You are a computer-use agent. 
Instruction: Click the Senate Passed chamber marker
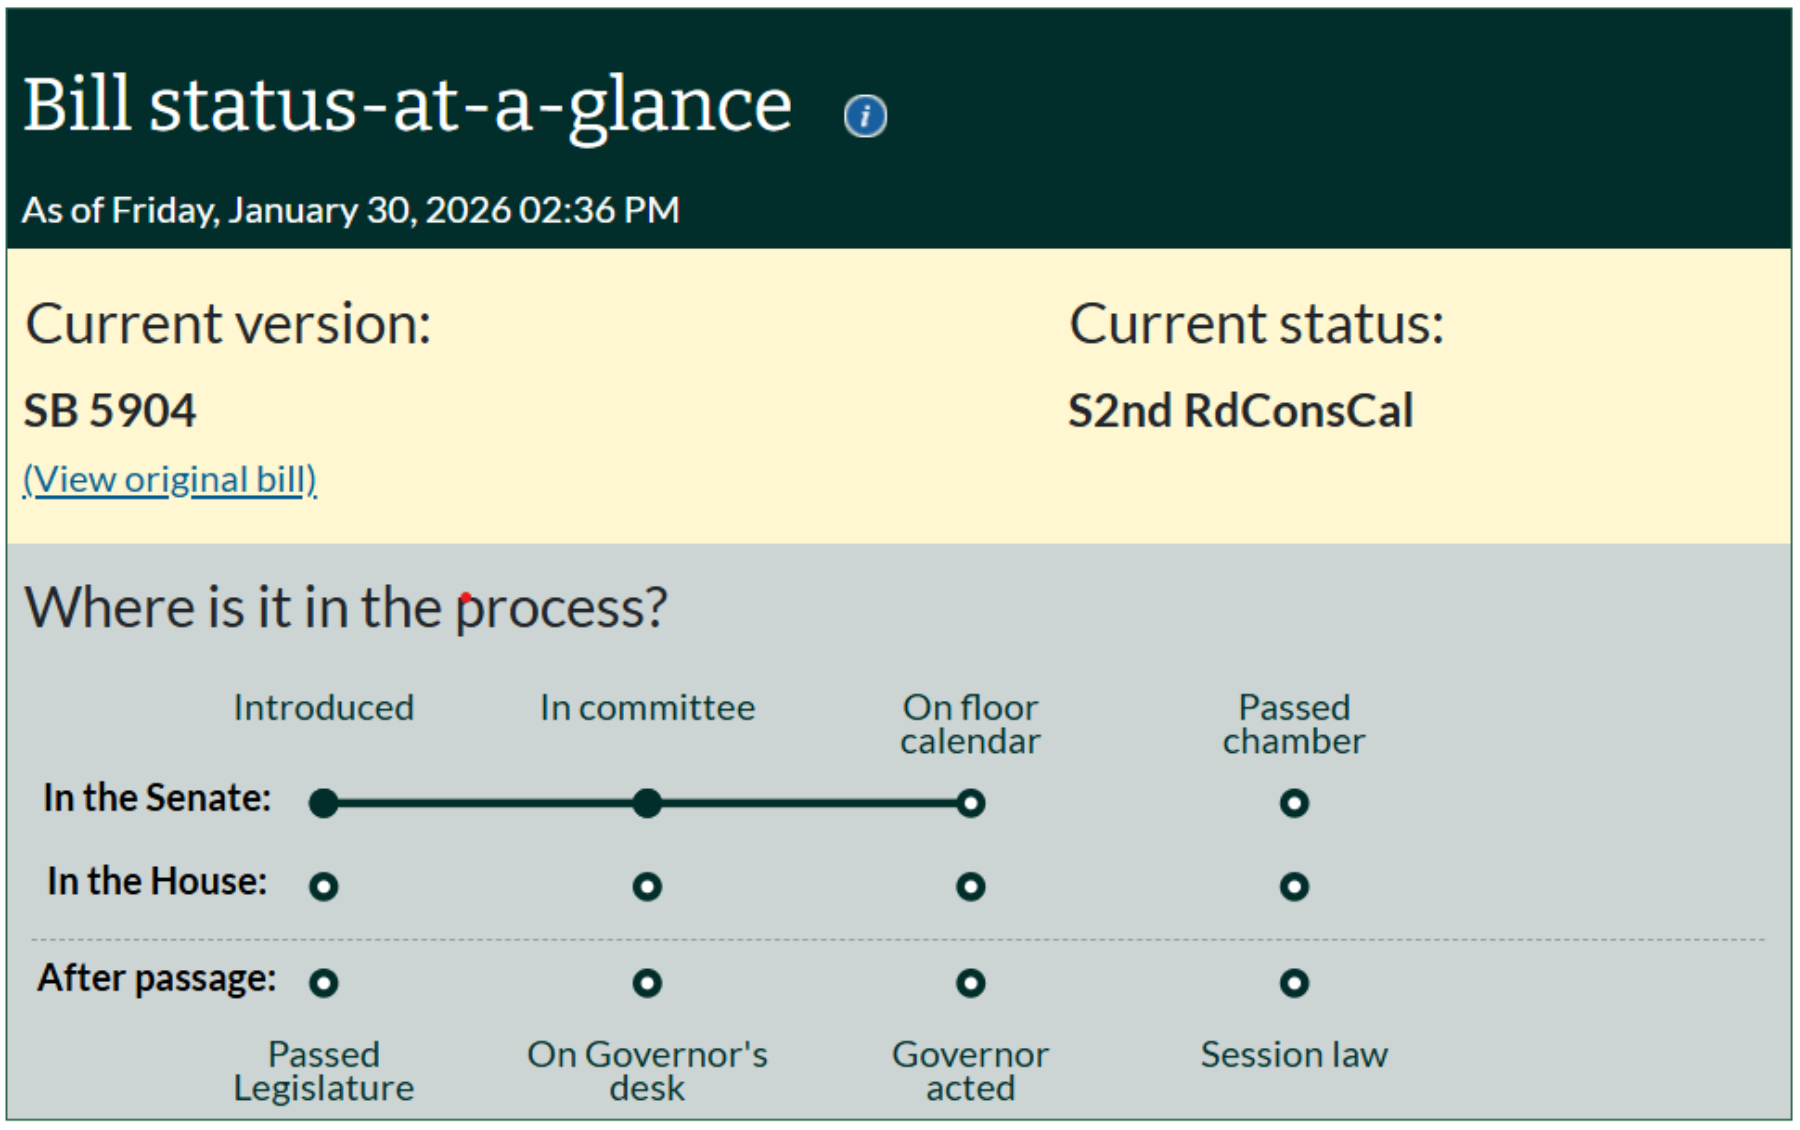click(x=1294, y=803)
